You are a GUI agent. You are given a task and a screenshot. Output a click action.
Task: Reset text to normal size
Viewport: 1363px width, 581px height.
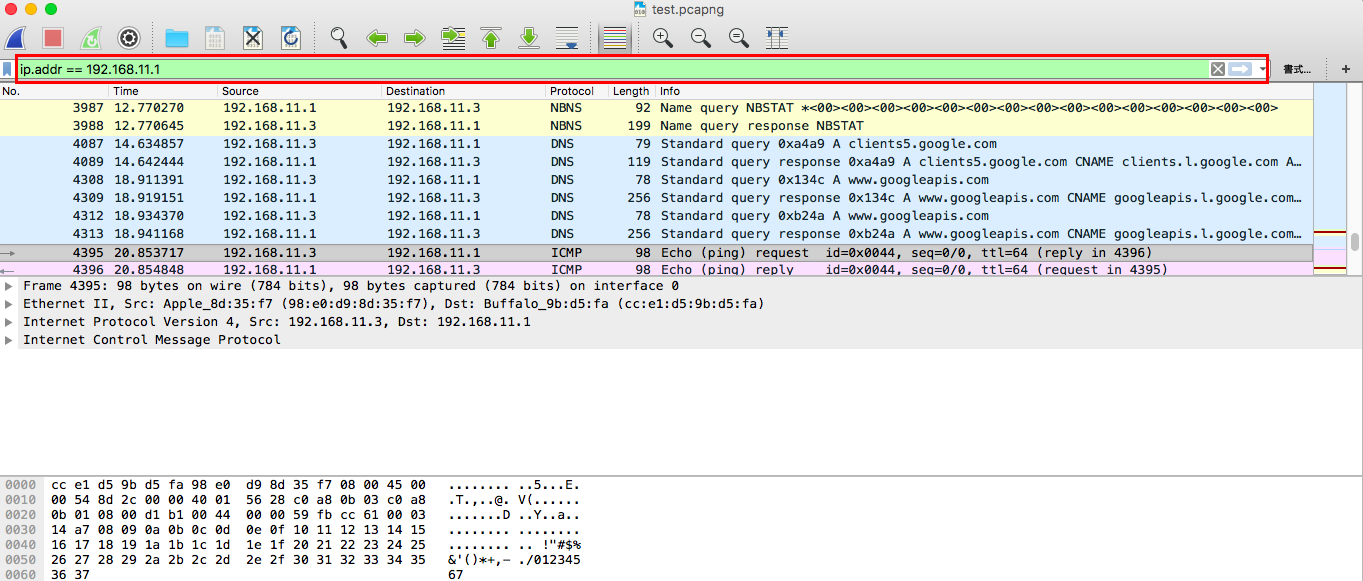click(739, 39)
